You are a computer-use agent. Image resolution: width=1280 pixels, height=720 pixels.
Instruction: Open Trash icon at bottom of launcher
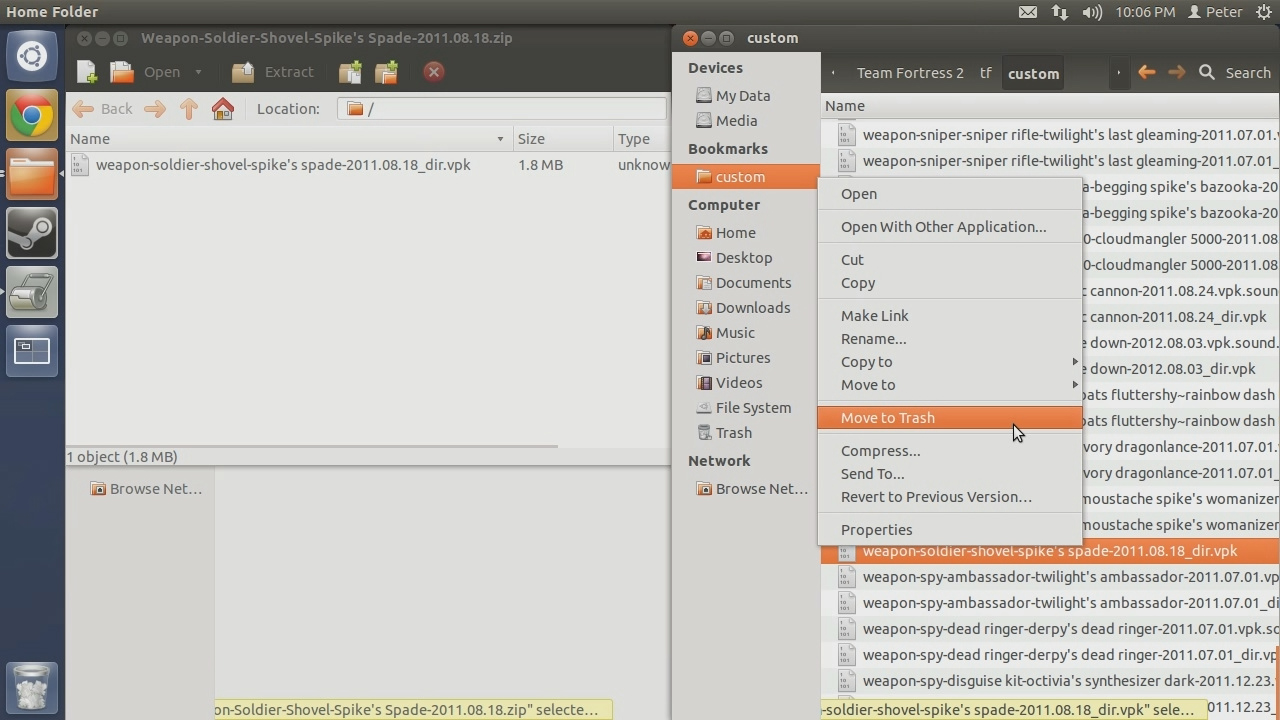click(x=32, y=687)
